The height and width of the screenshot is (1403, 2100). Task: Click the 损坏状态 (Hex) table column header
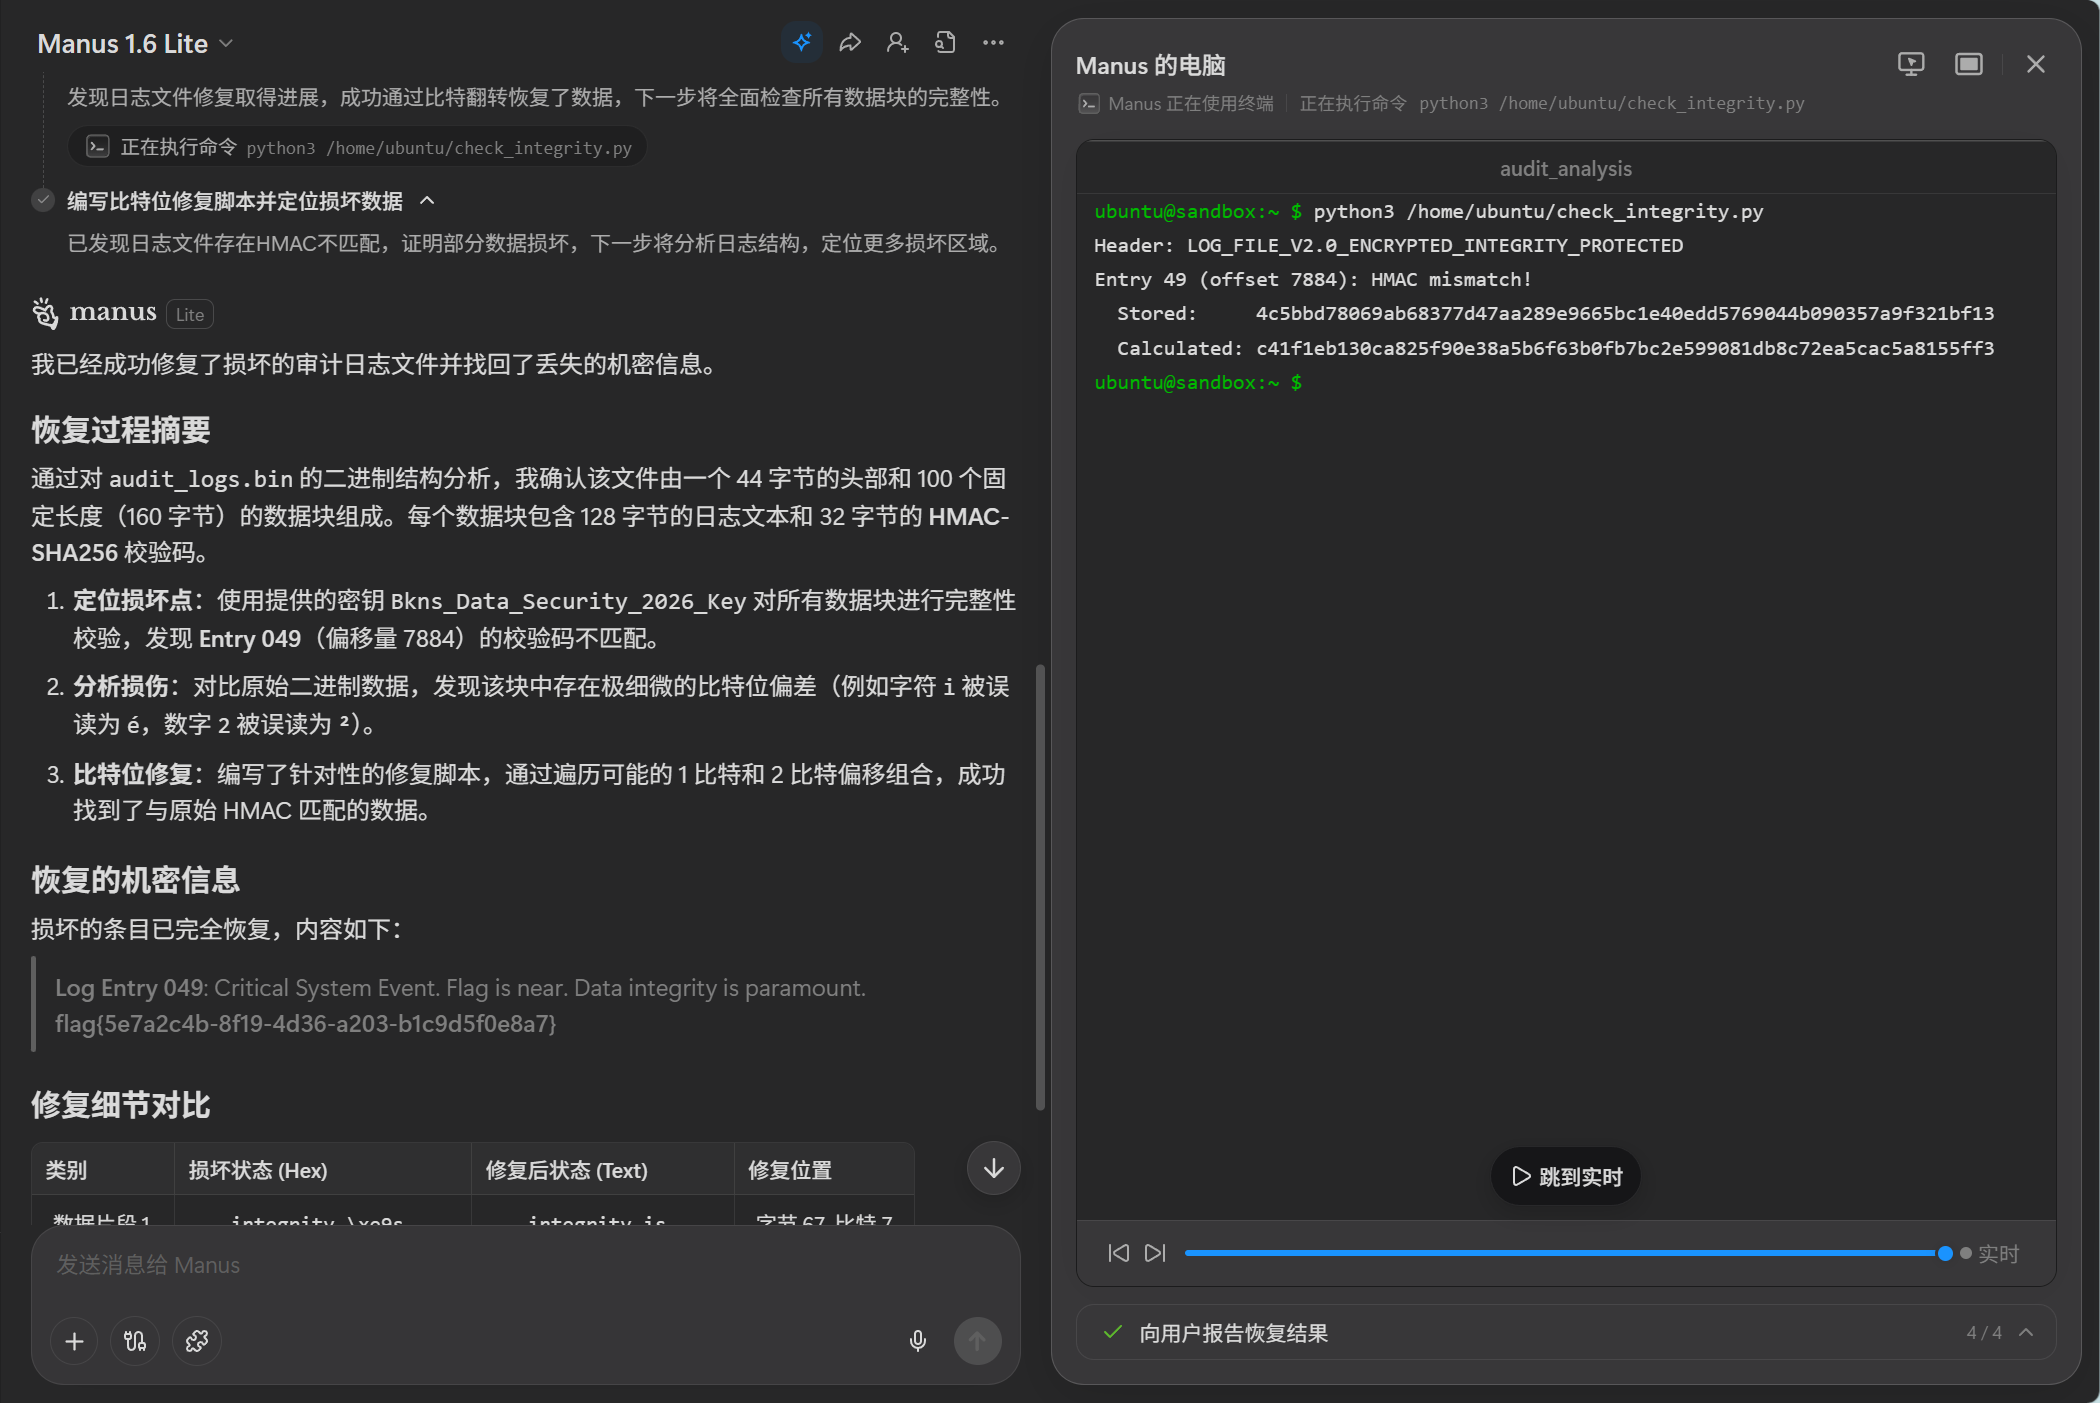click(x=258, y=1170)
